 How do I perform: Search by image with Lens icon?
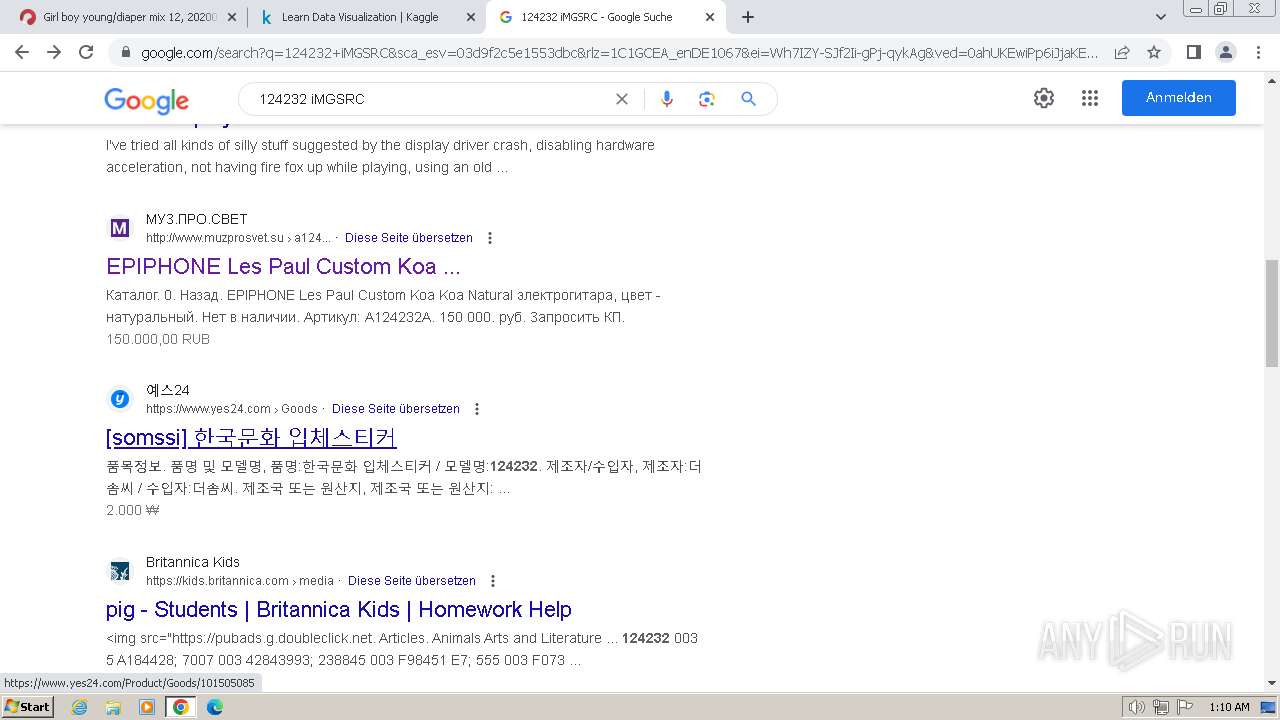707,99
